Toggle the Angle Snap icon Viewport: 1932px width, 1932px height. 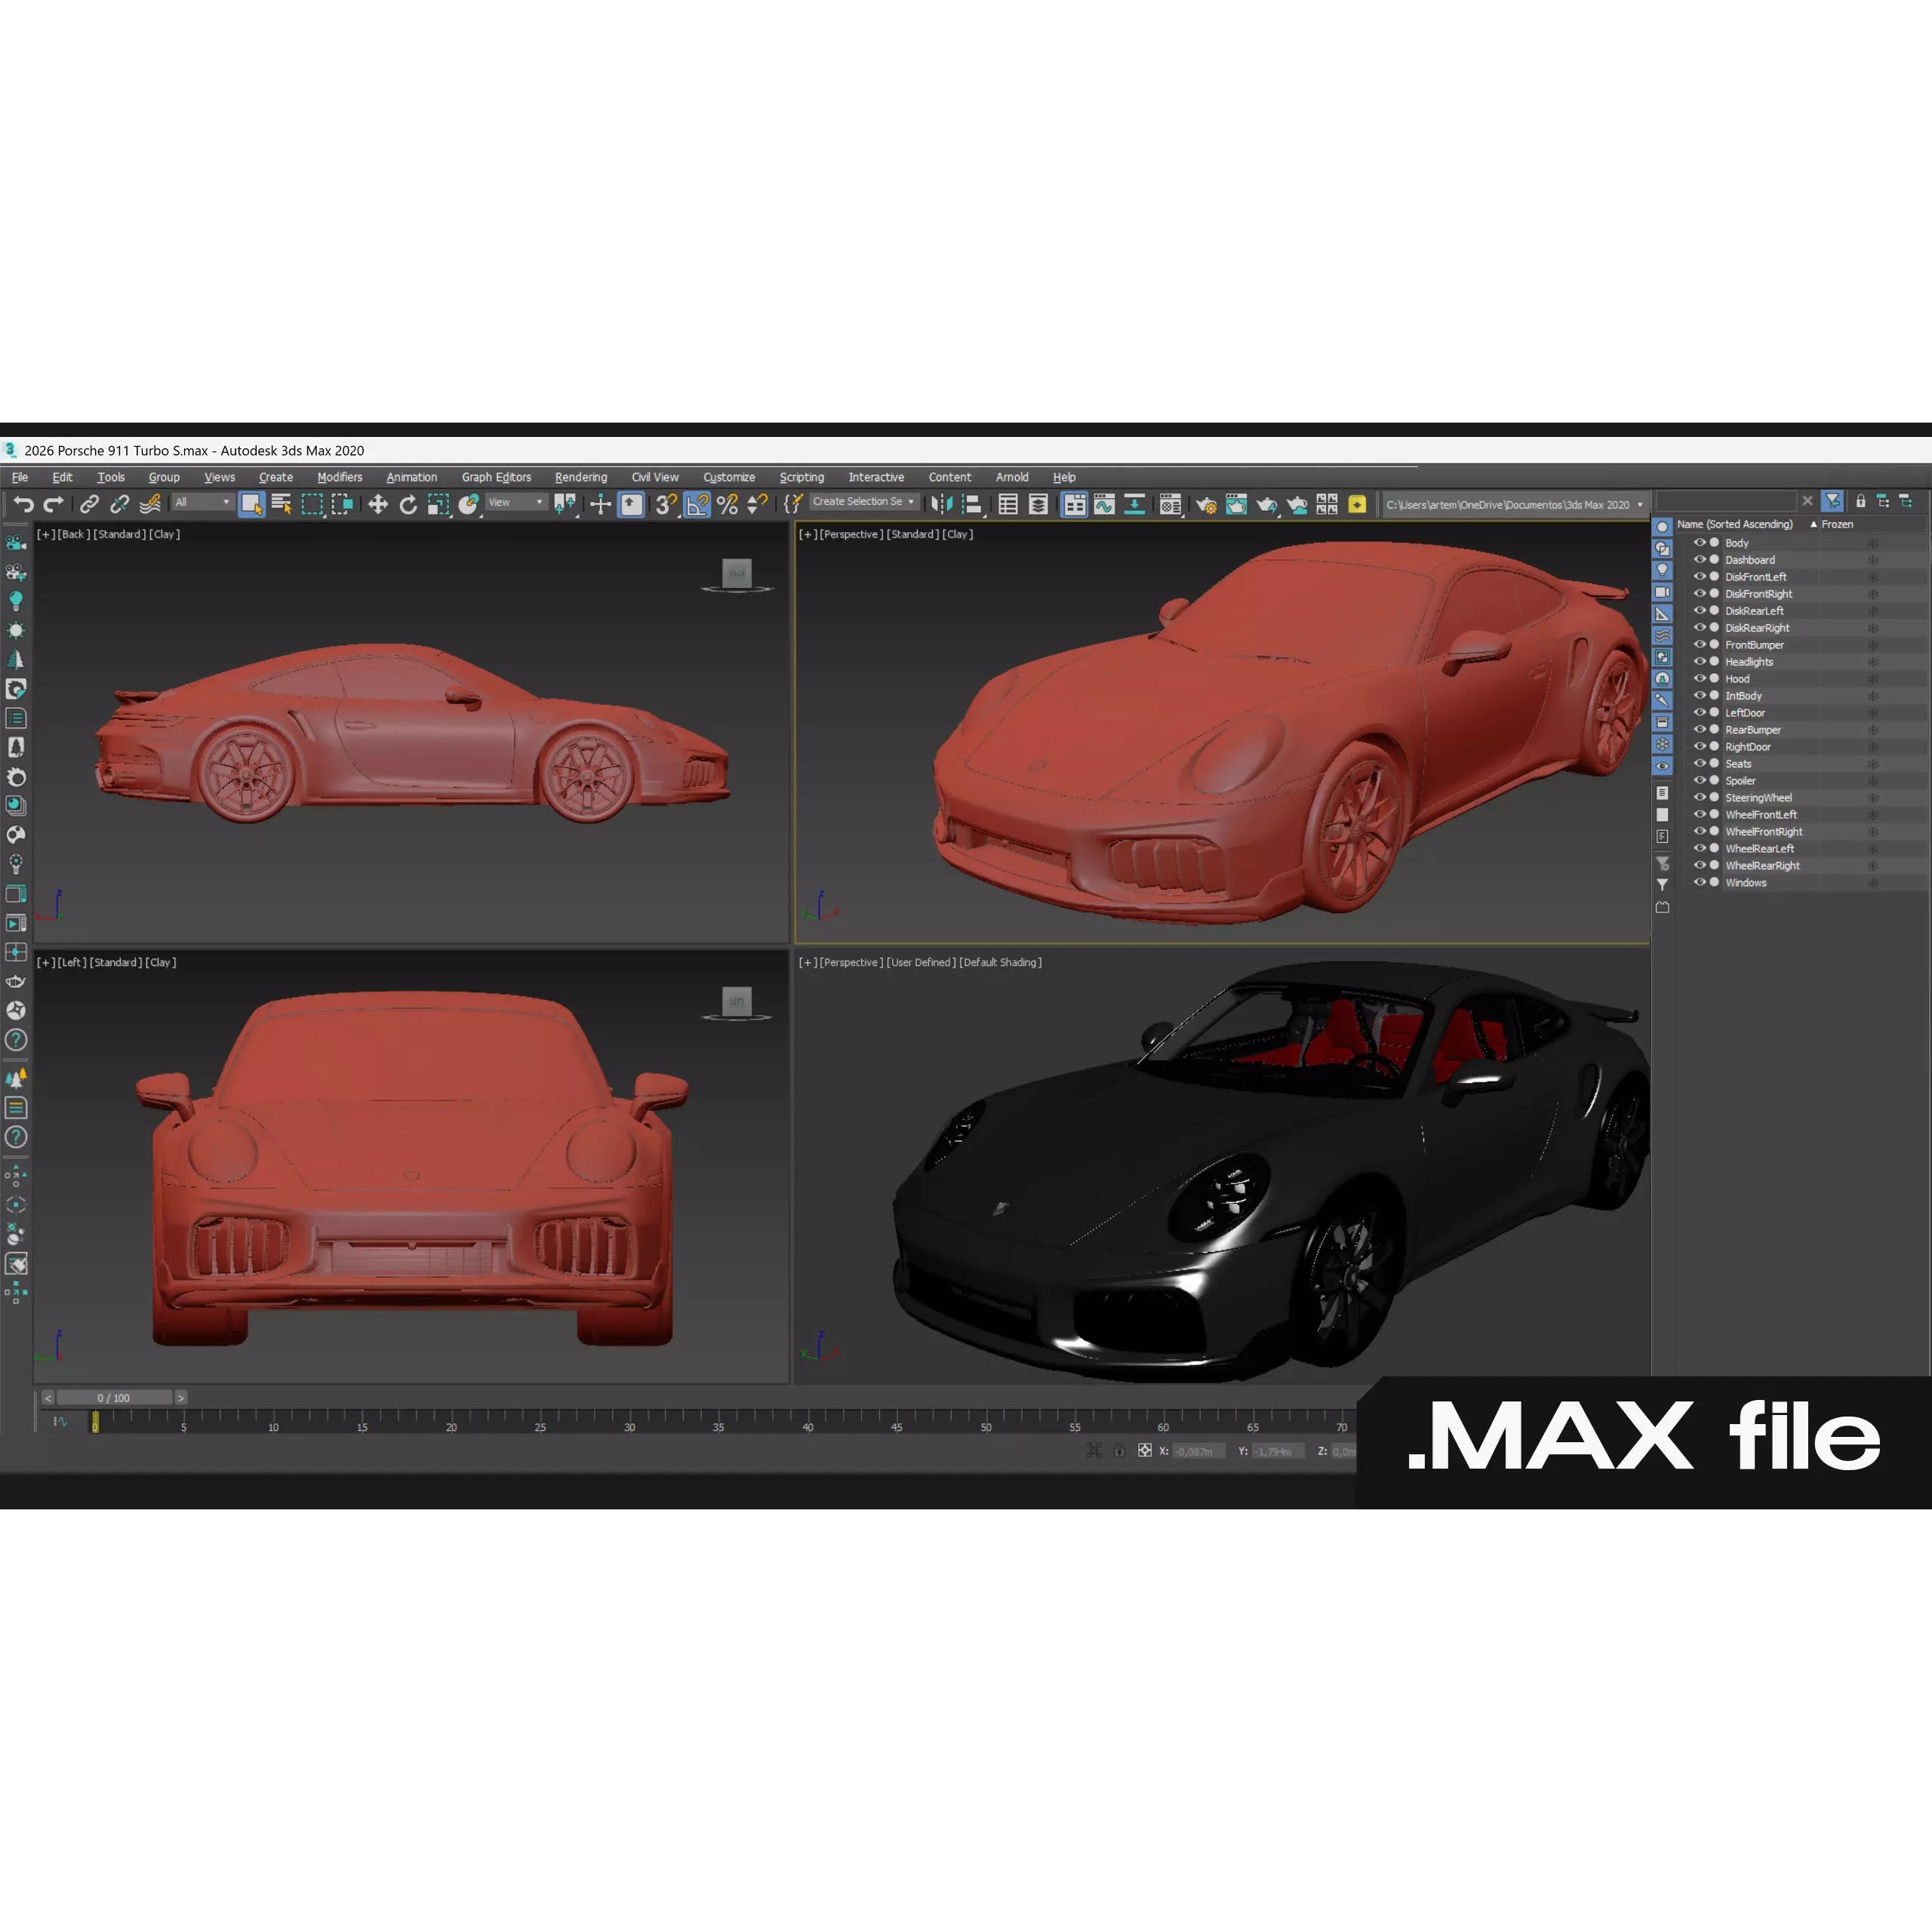(697, 505)
